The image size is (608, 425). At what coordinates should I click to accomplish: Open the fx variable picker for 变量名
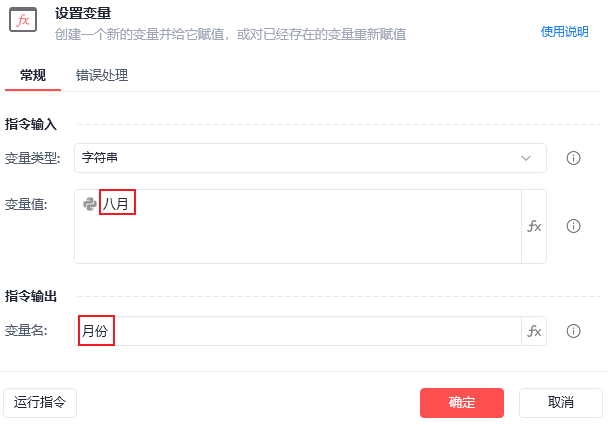tap(534, 331)
